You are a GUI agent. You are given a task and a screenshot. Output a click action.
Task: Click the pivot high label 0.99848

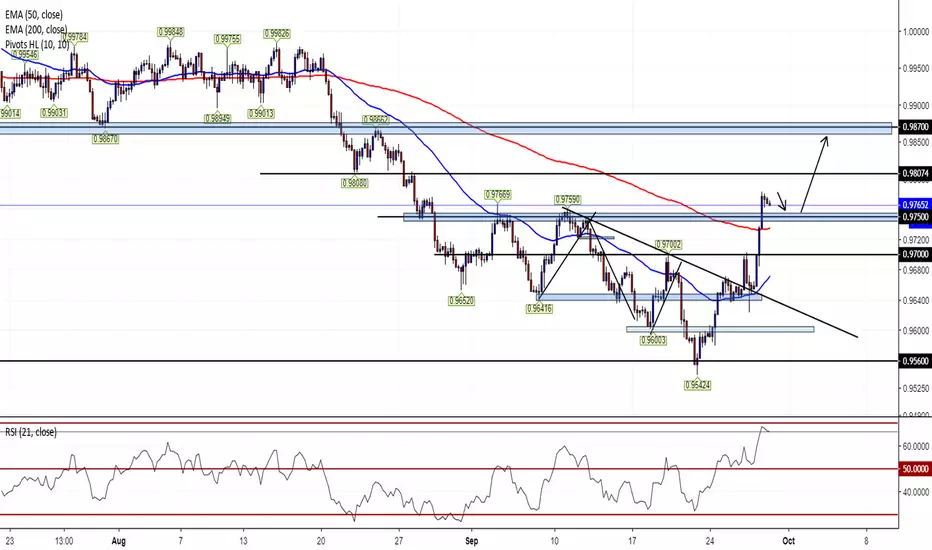171,32
